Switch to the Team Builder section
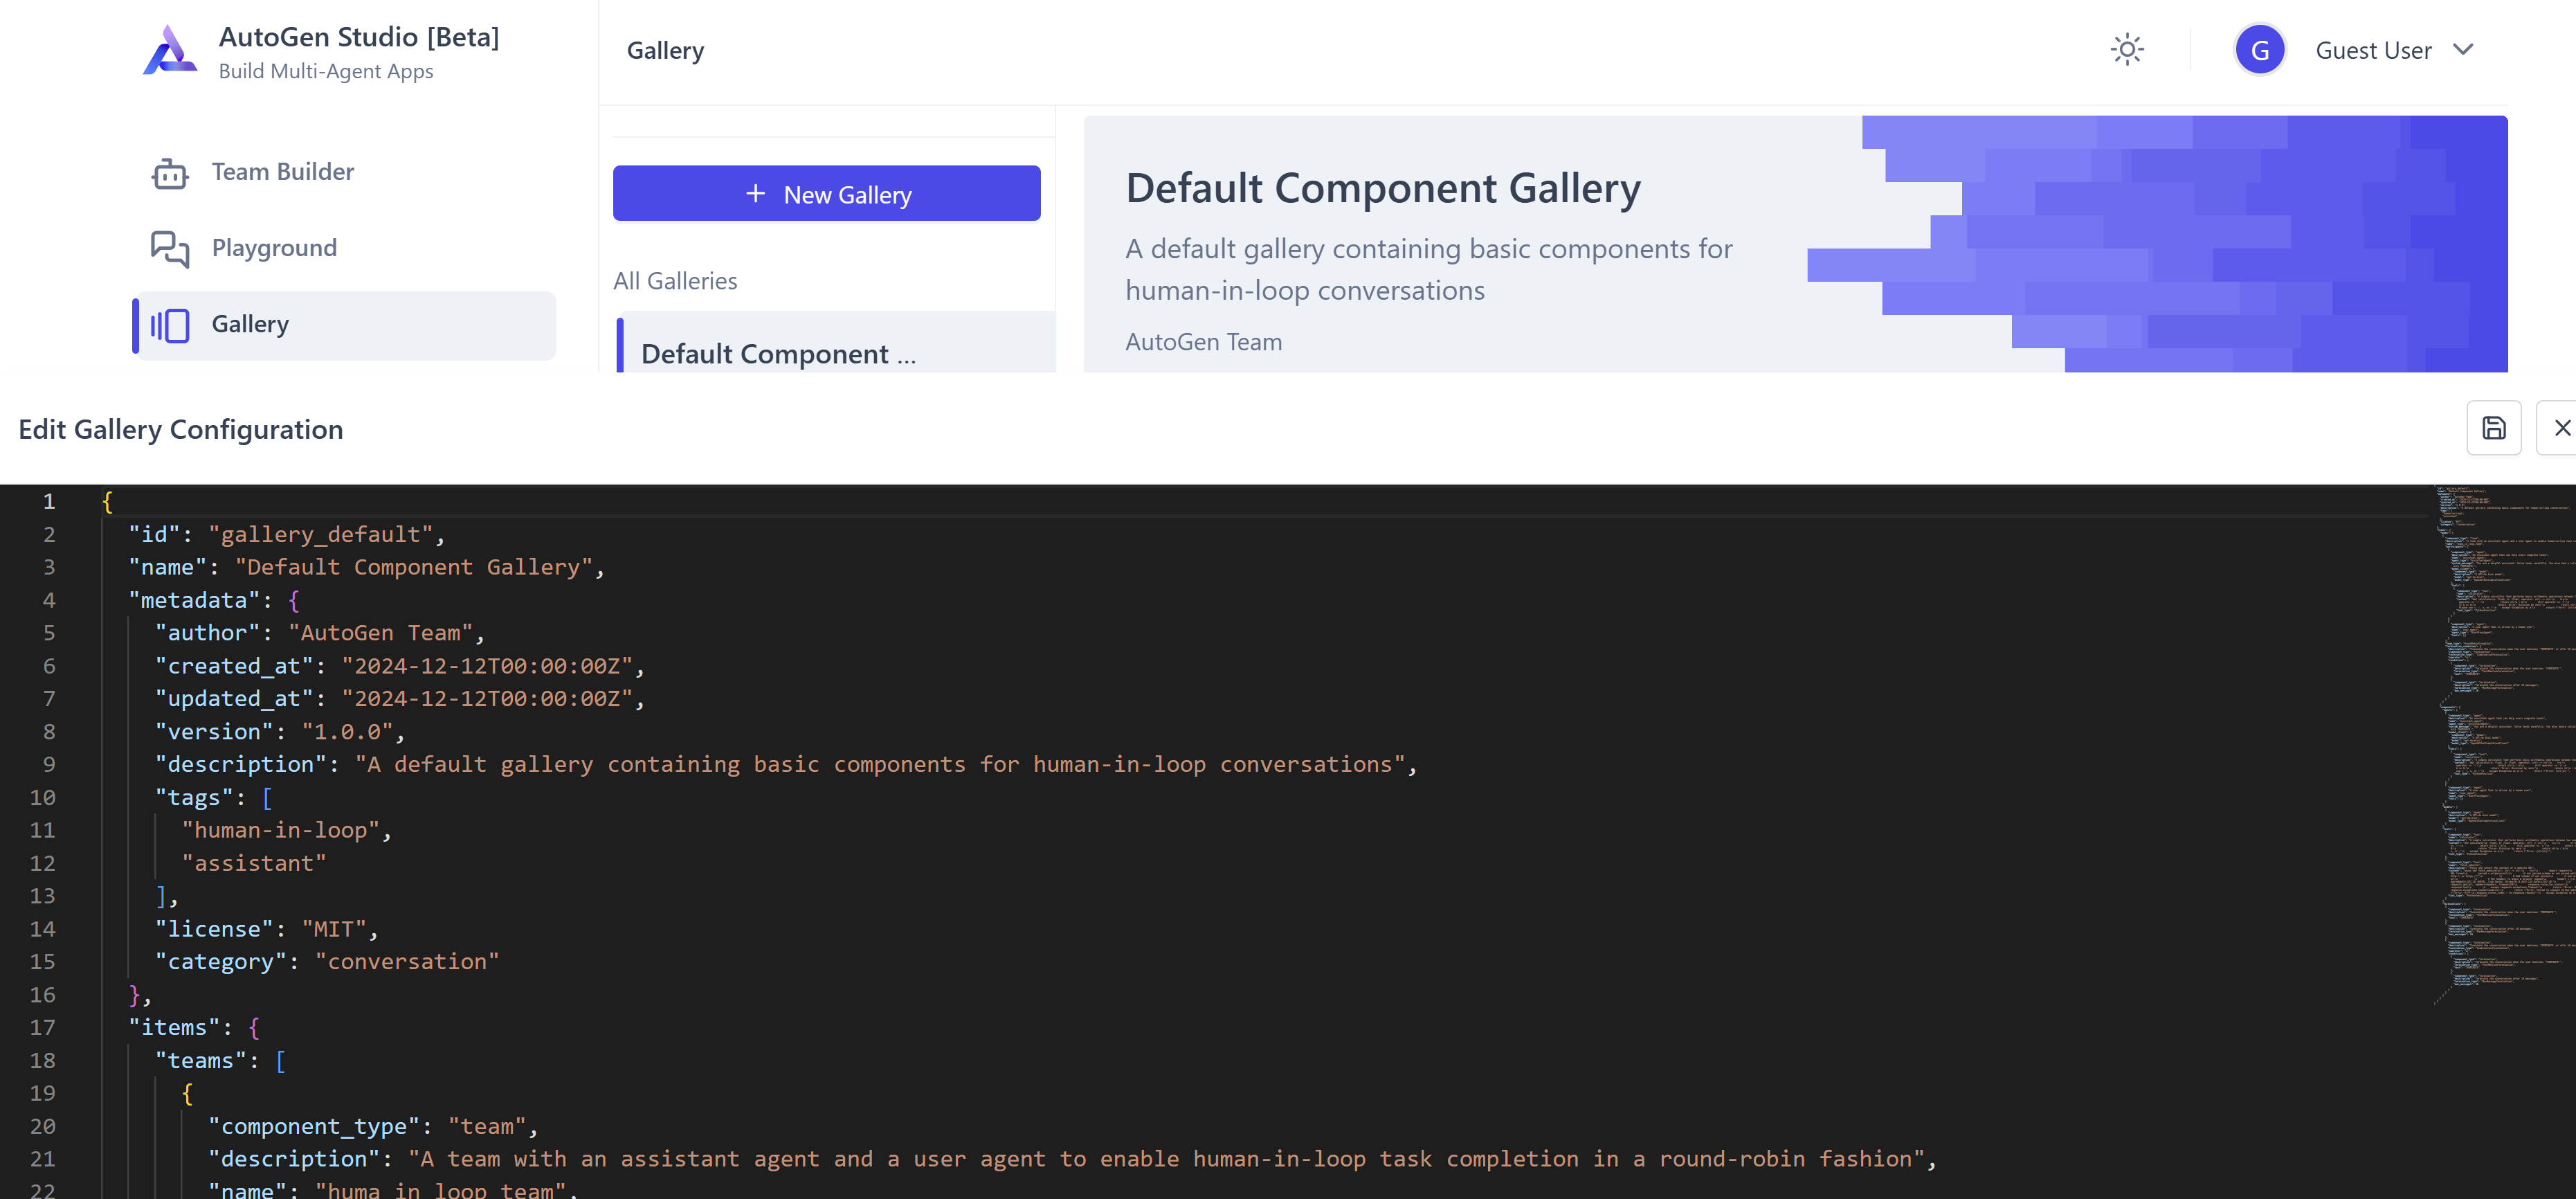 pos(282,172)
